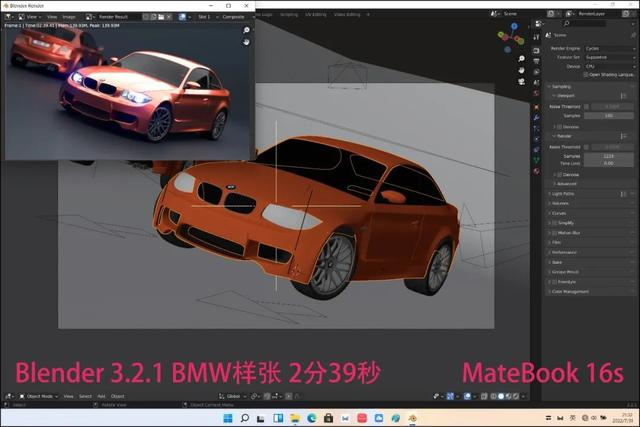Screen dimensions: 640x427
Task: Open the UV Editing workspace tab
Action: [316, 15]
